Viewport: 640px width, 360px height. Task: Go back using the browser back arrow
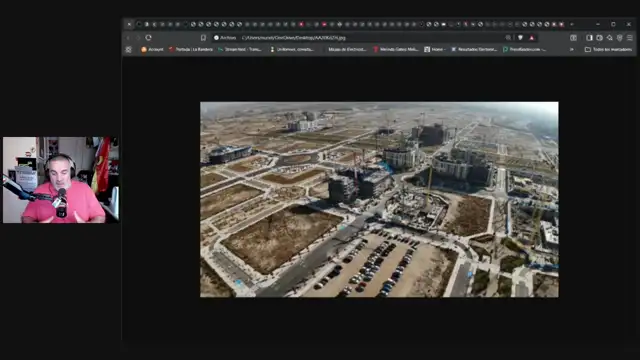(128, 38)
